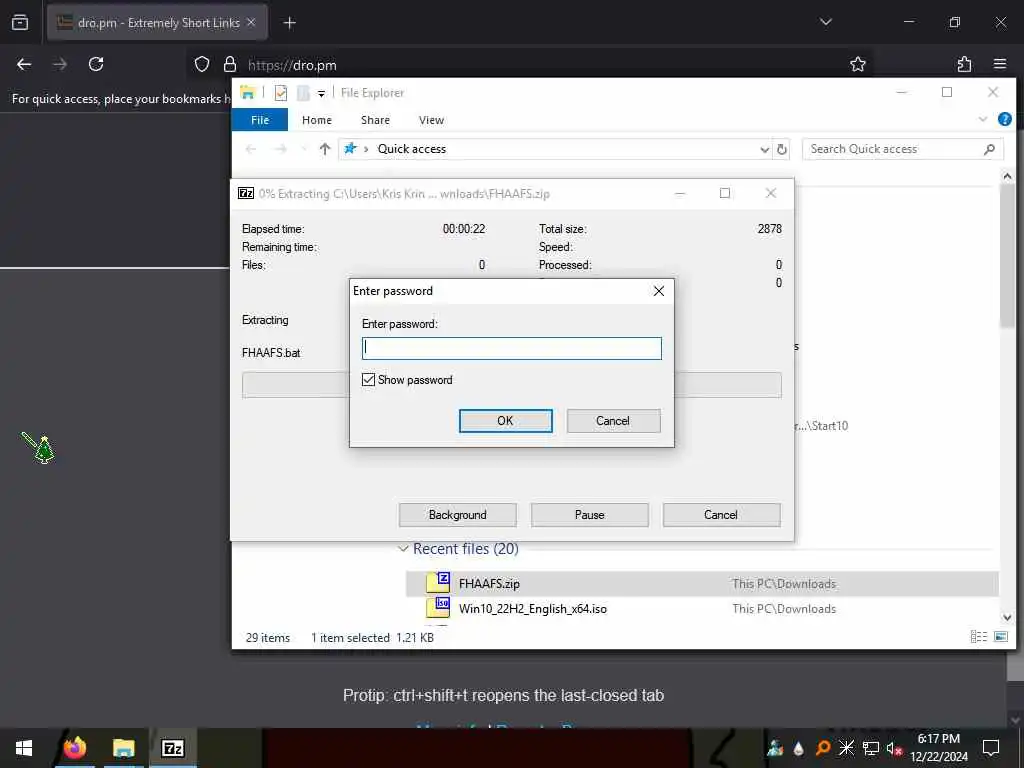Open the Share ribbon tab

376,120
